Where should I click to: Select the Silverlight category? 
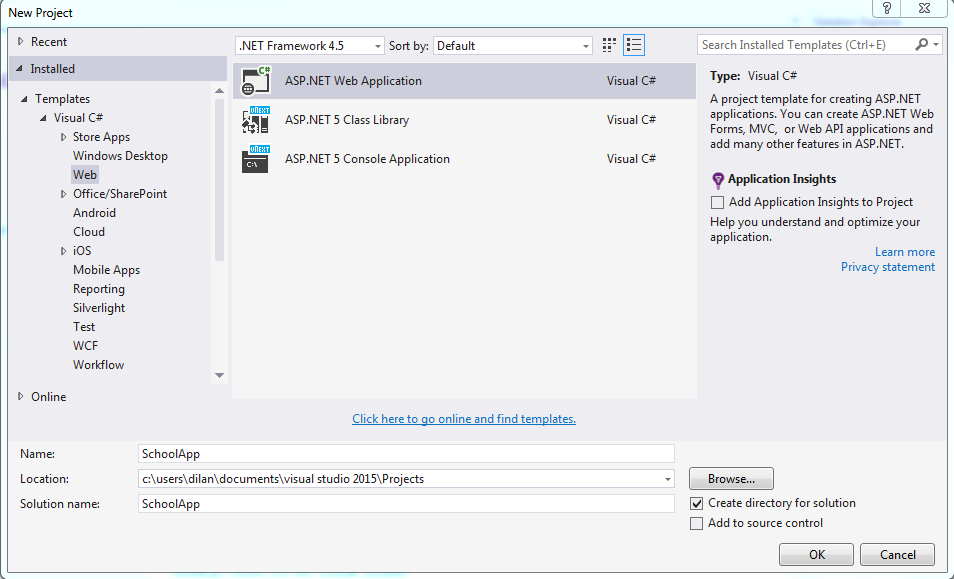(x=99, y=308)
